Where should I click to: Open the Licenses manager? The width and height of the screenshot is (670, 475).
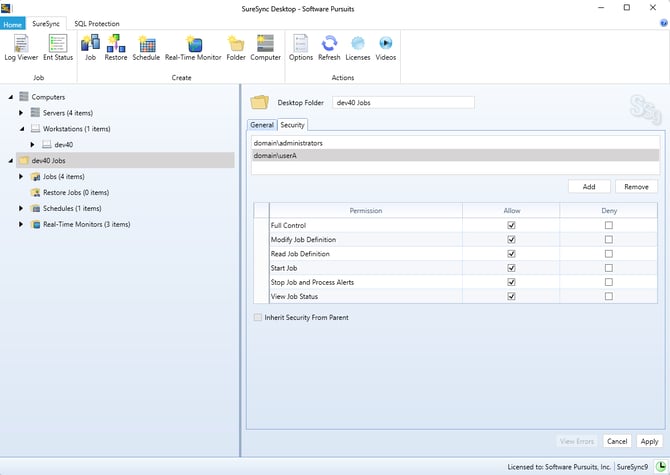pos(358,47)
